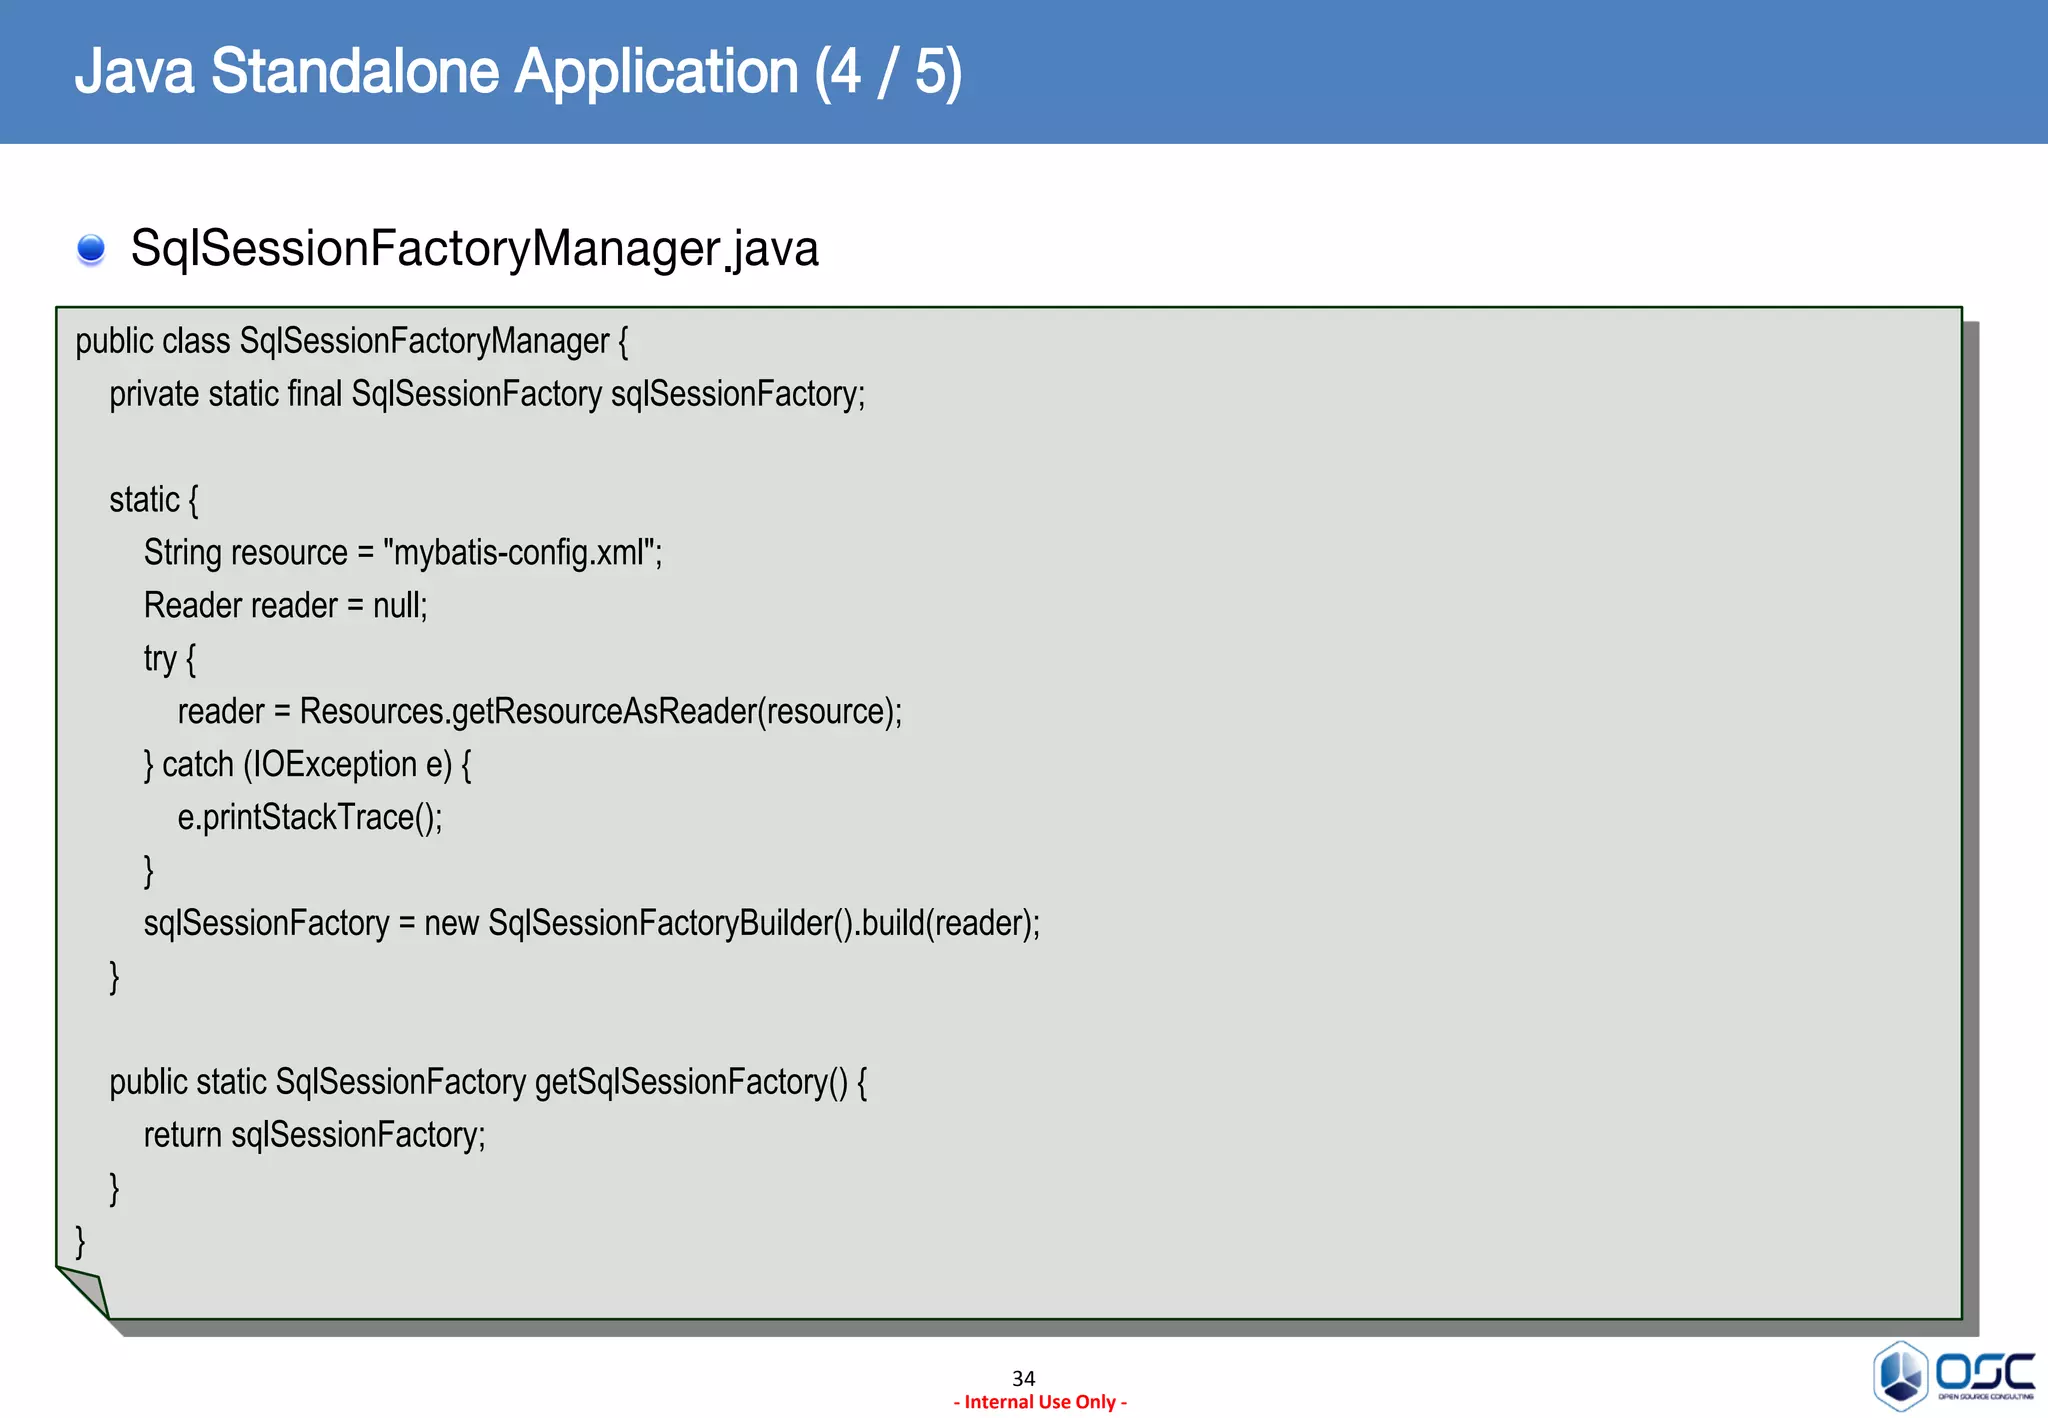
Task: Click the 'return sqlSessionFactory;' line
Action: click(x=314, y=1136)
